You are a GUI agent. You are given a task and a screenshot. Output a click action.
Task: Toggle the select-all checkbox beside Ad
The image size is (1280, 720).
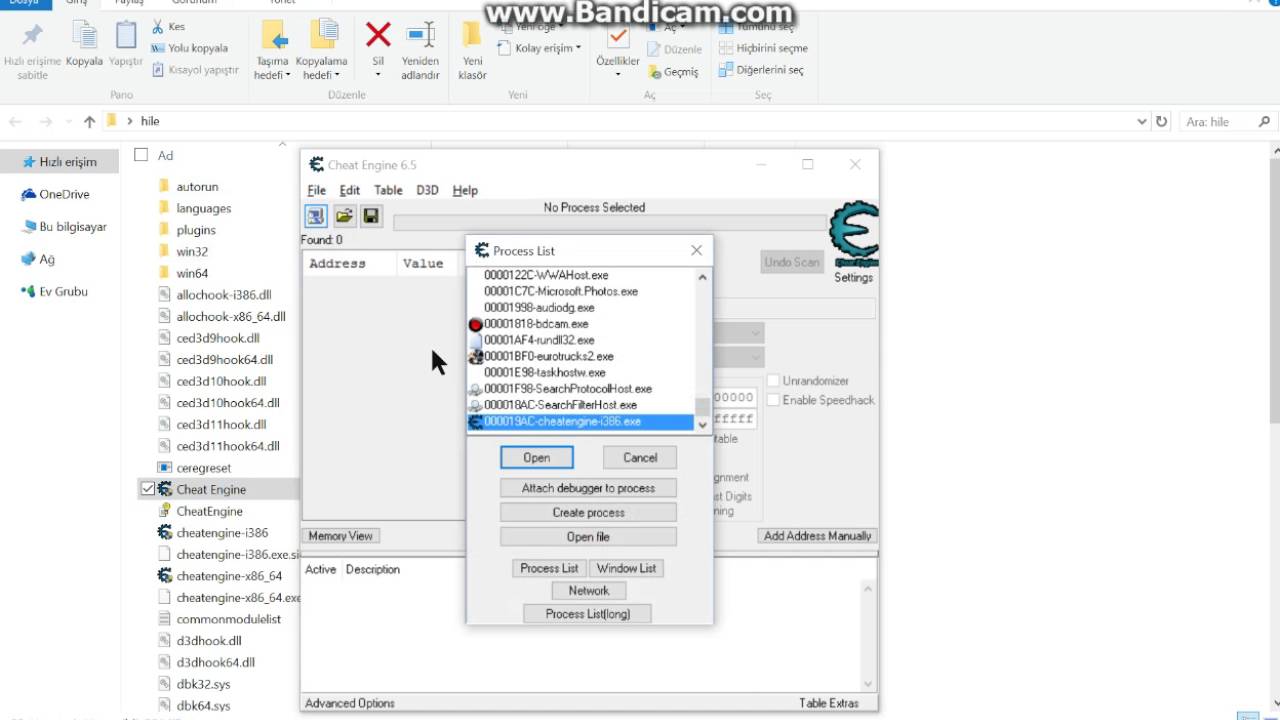tap(141, 155)
